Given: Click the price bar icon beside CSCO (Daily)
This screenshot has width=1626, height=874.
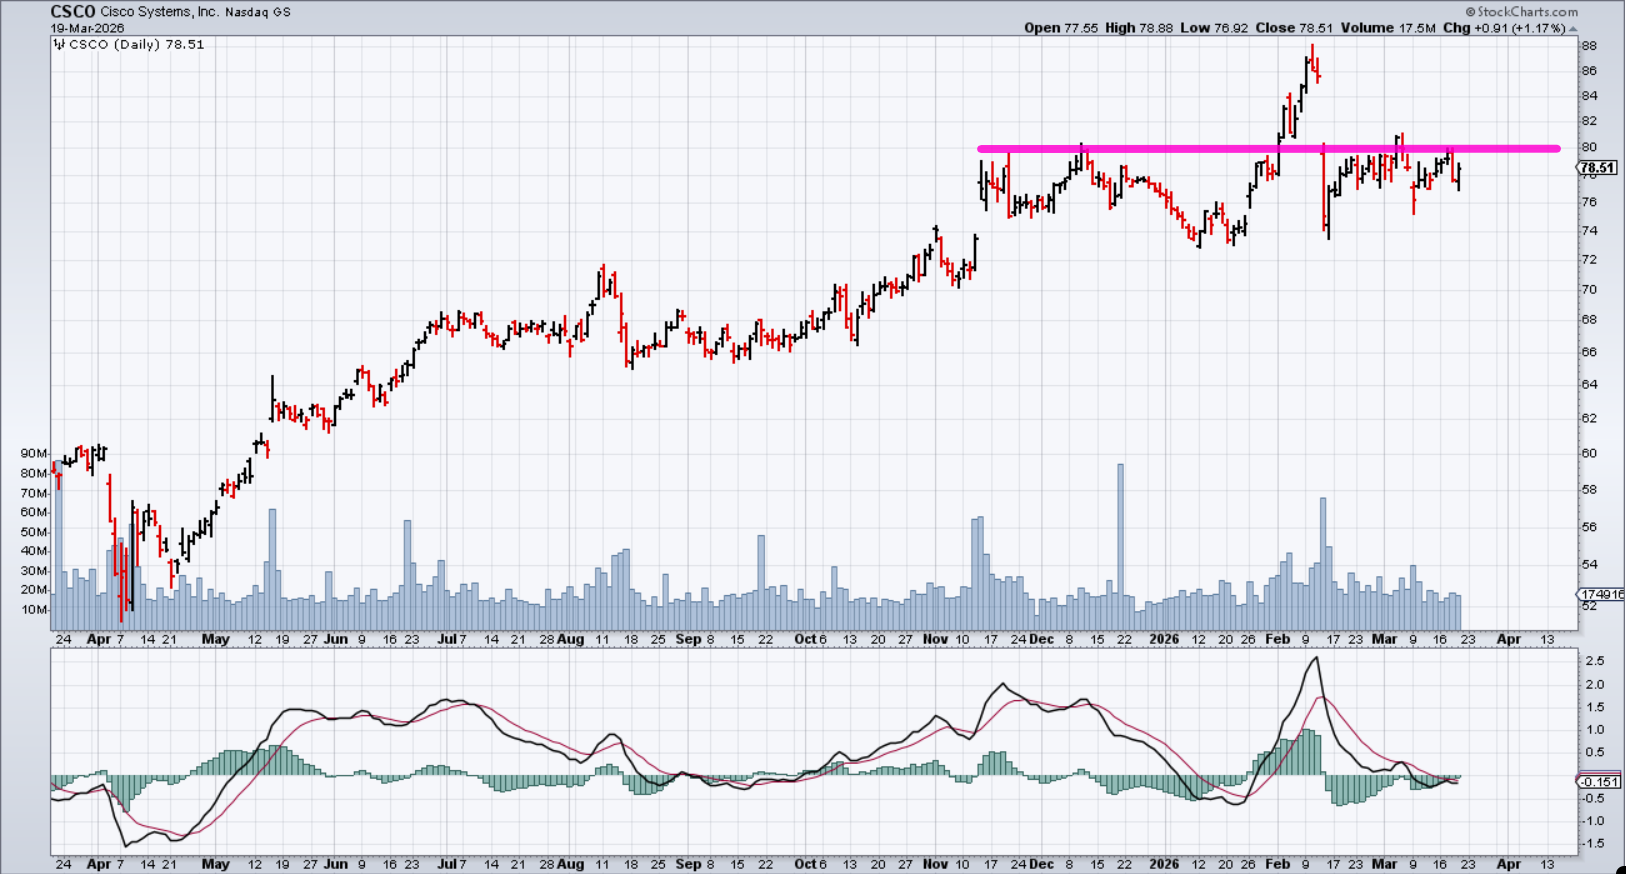Looking at the screenshot, I should [x=59, y=45].
